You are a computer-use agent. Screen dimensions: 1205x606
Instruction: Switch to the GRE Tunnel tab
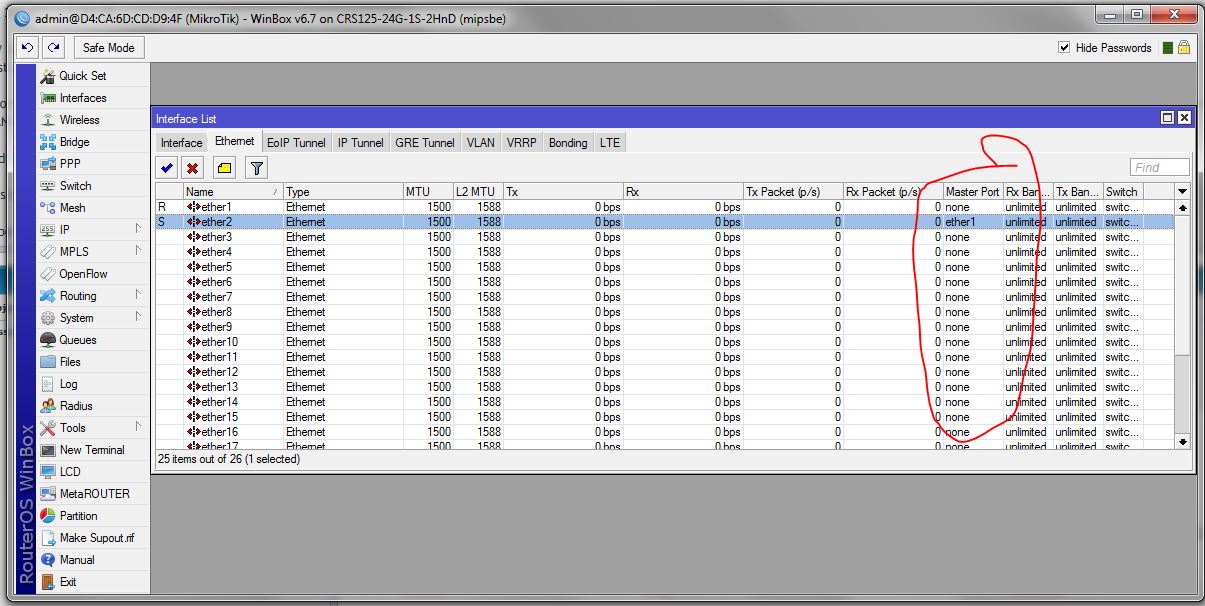425,143
